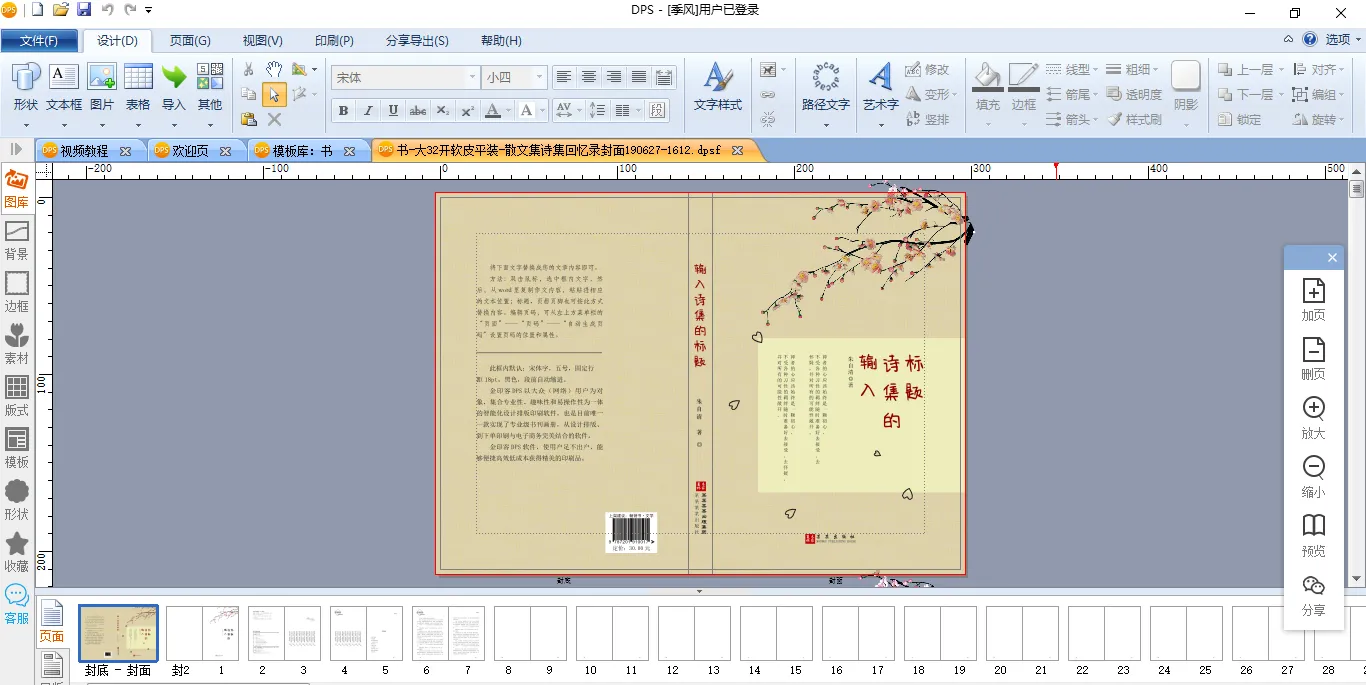Open the 素材 materials sidebar panel
This screenshot has height=685, width=1366.
coord(17,337)
